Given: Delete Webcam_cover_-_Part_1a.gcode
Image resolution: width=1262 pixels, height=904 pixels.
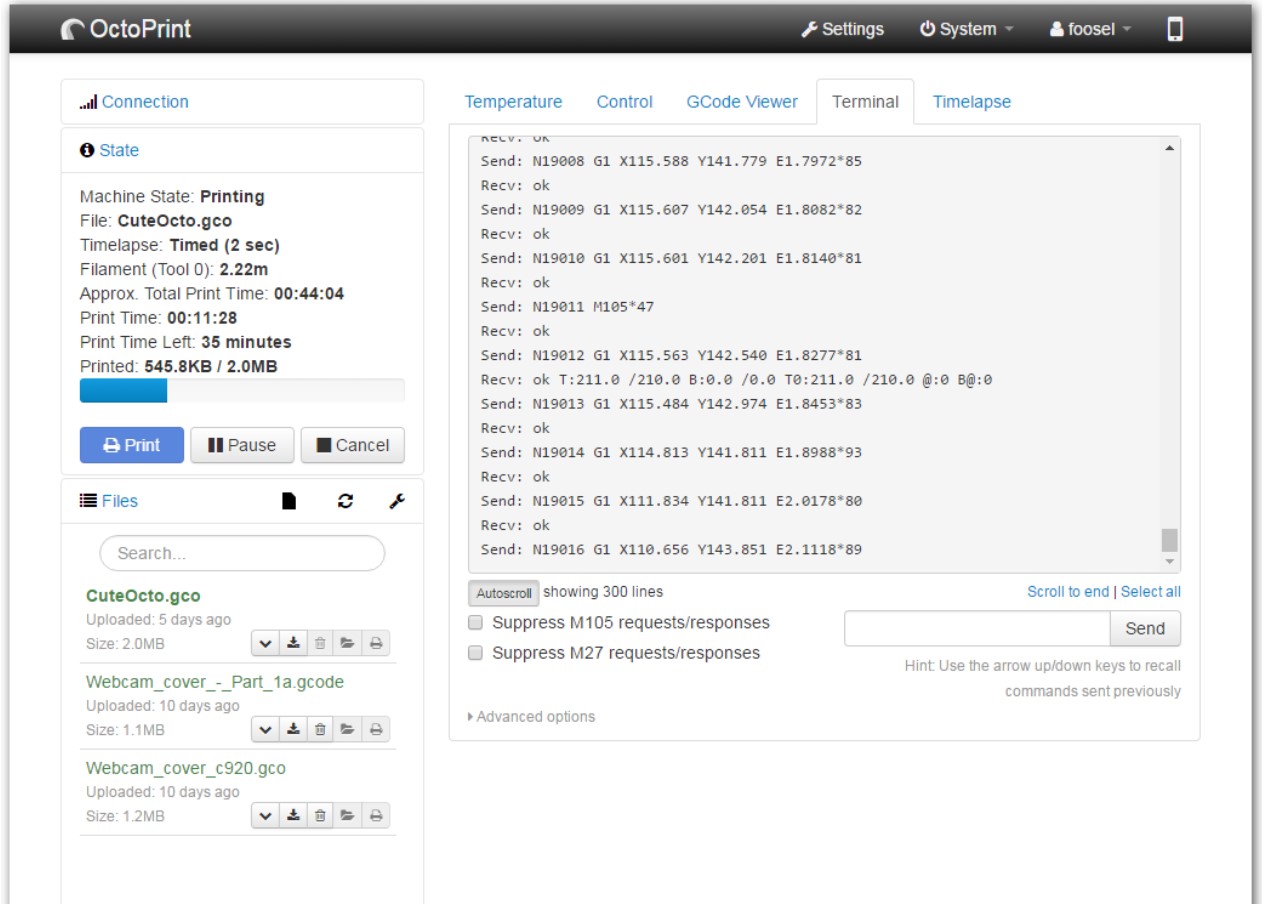Looking at the screenshot, I should 321,730.
